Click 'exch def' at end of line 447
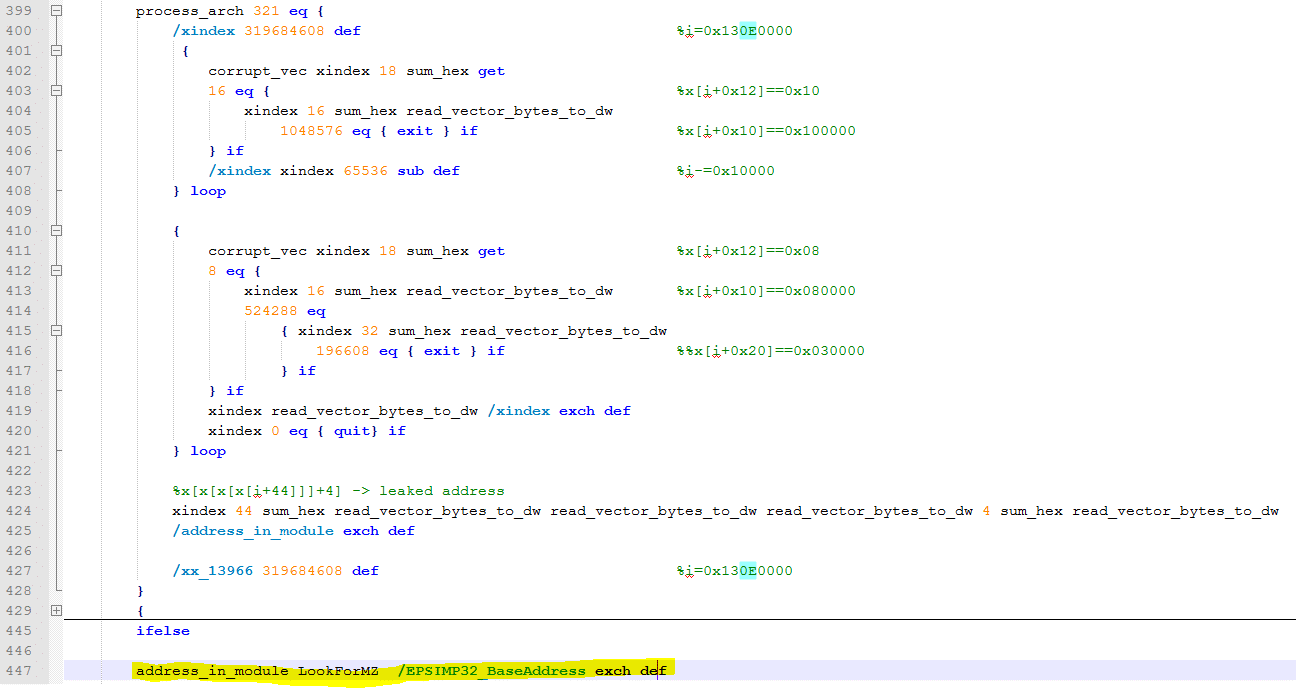 click(631, 671)
